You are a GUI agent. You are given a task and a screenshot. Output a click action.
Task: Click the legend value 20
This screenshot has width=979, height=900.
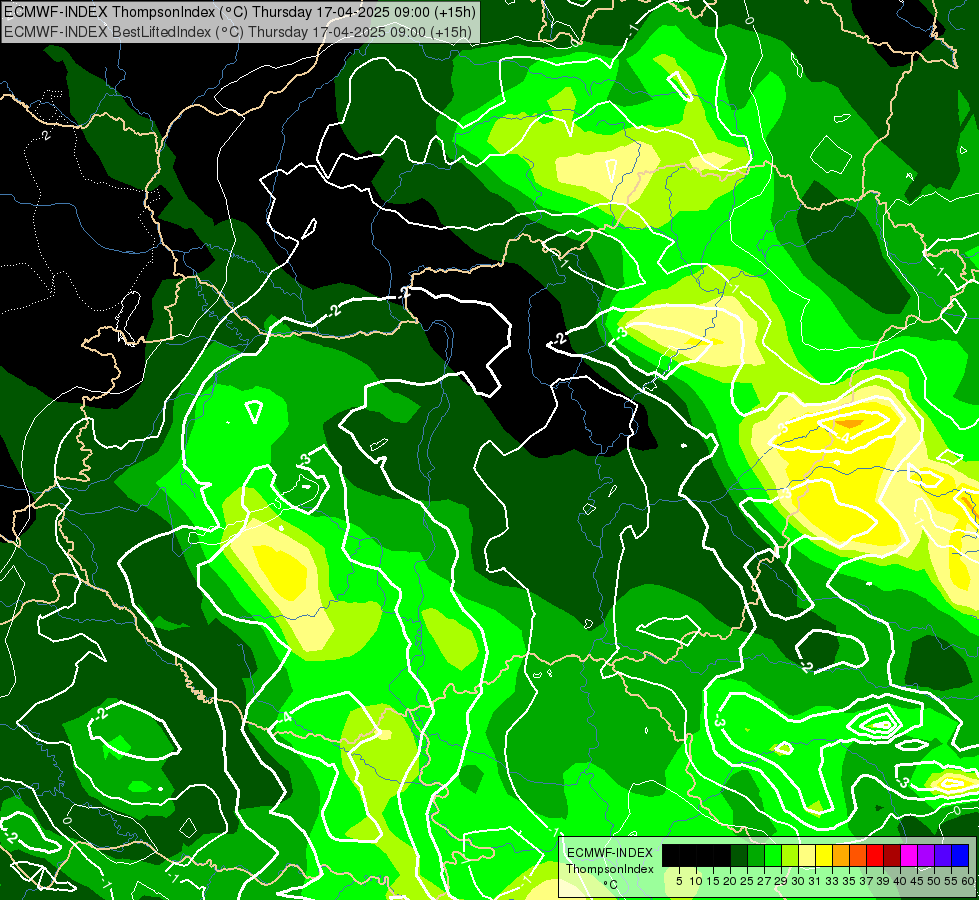pos(731,881)
